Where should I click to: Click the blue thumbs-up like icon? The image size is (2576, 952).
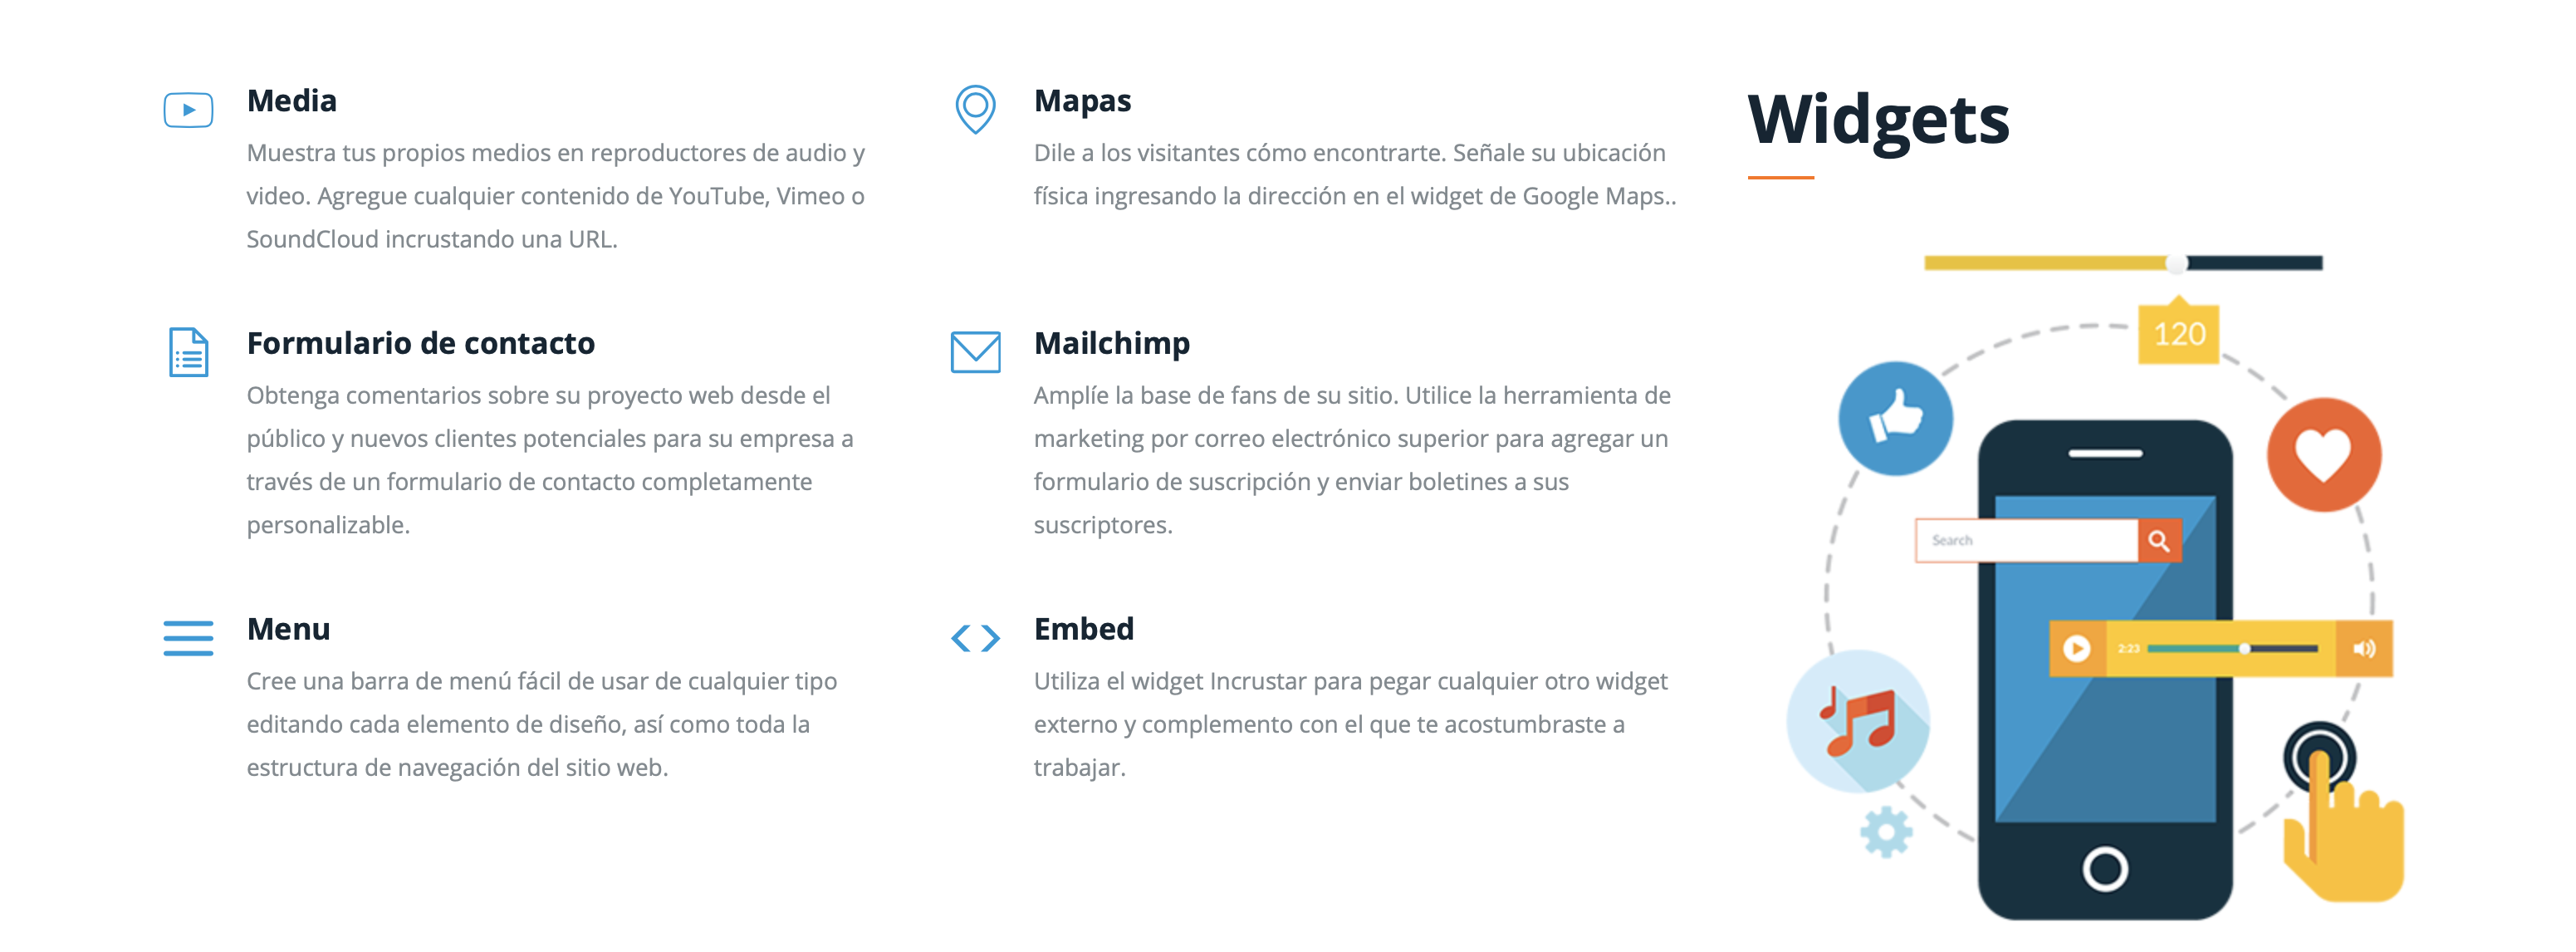1895,418
